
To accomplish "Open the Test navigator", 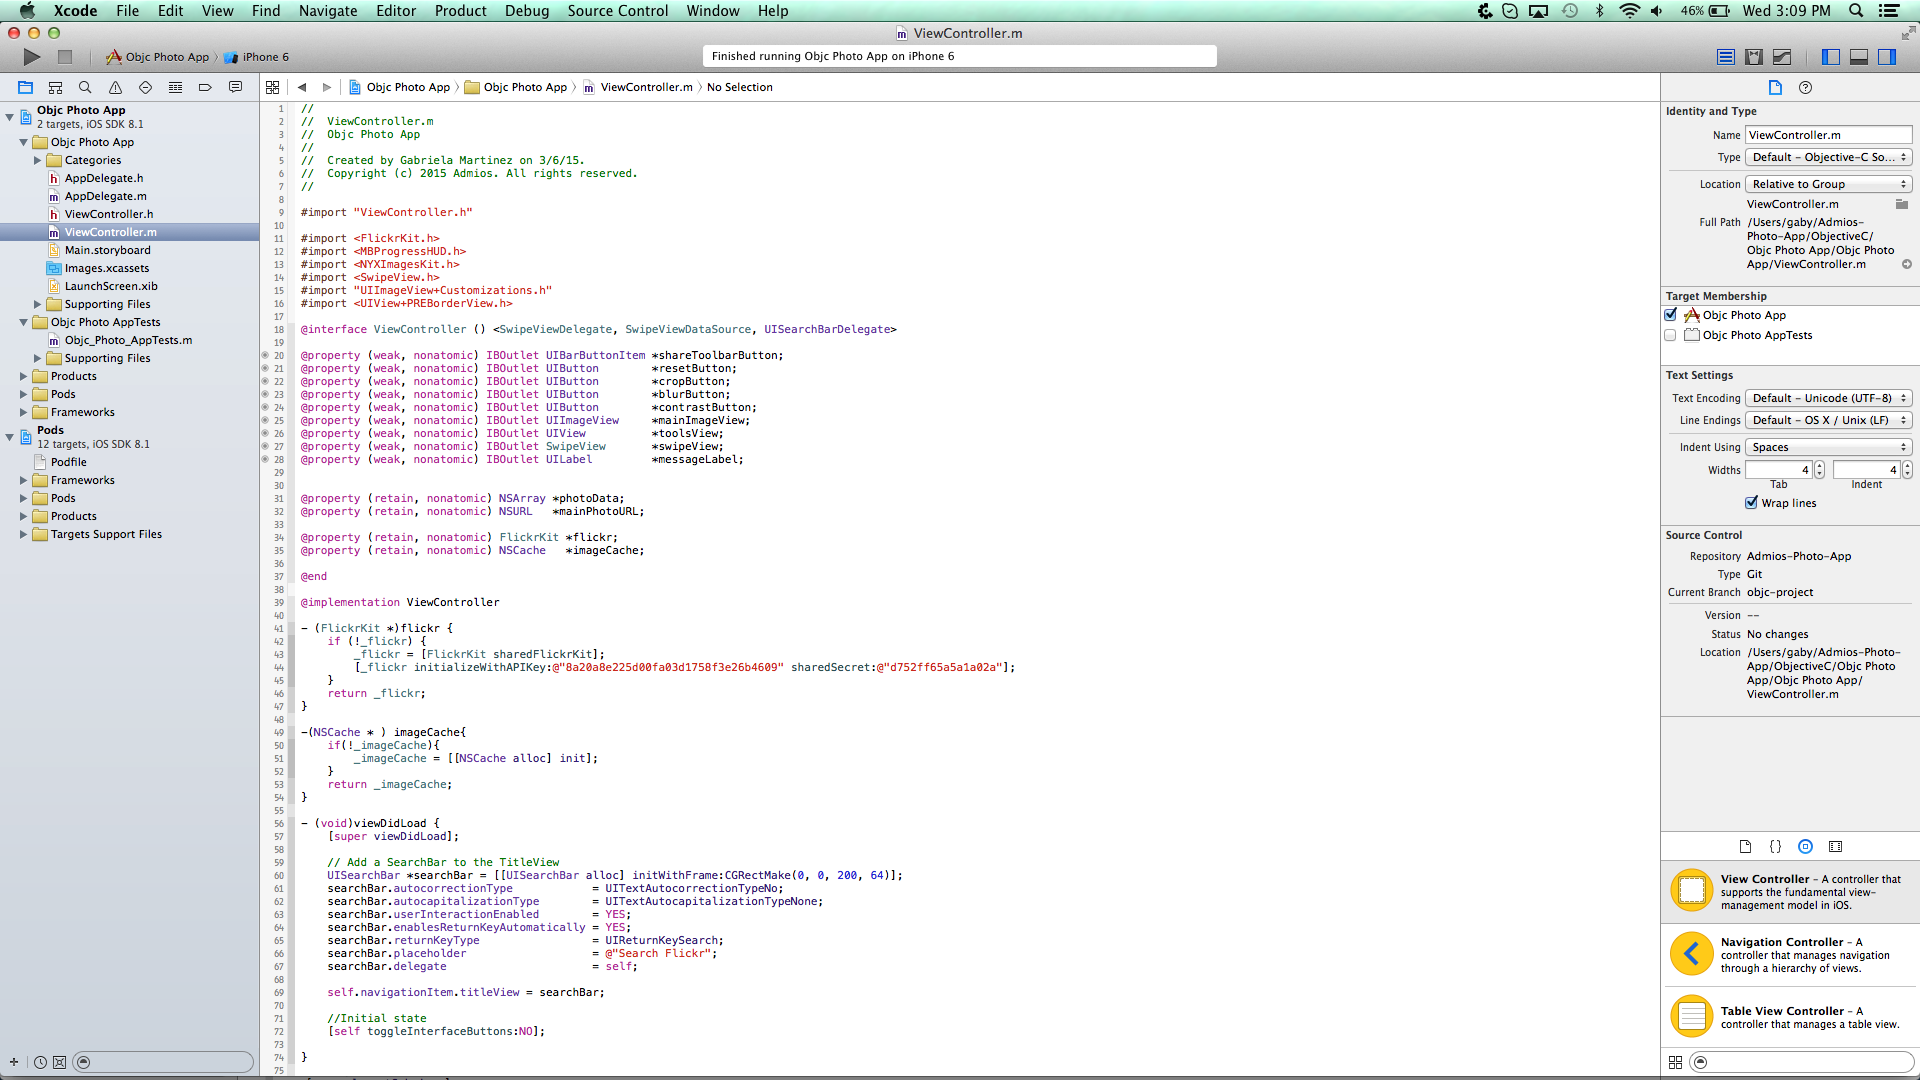I will [145, 87].
